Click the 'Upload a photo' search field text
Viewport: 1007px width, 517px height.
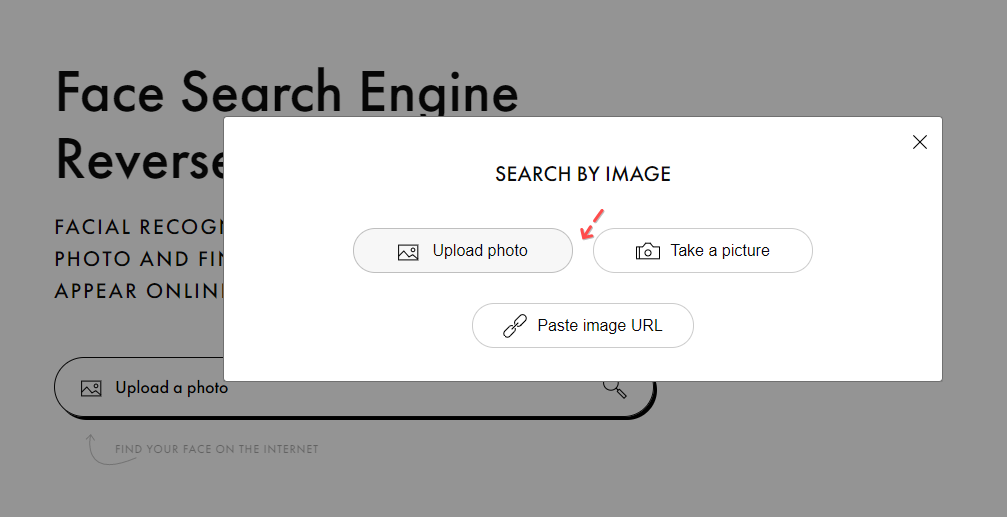pyautogui.click(x=171, y=388)
